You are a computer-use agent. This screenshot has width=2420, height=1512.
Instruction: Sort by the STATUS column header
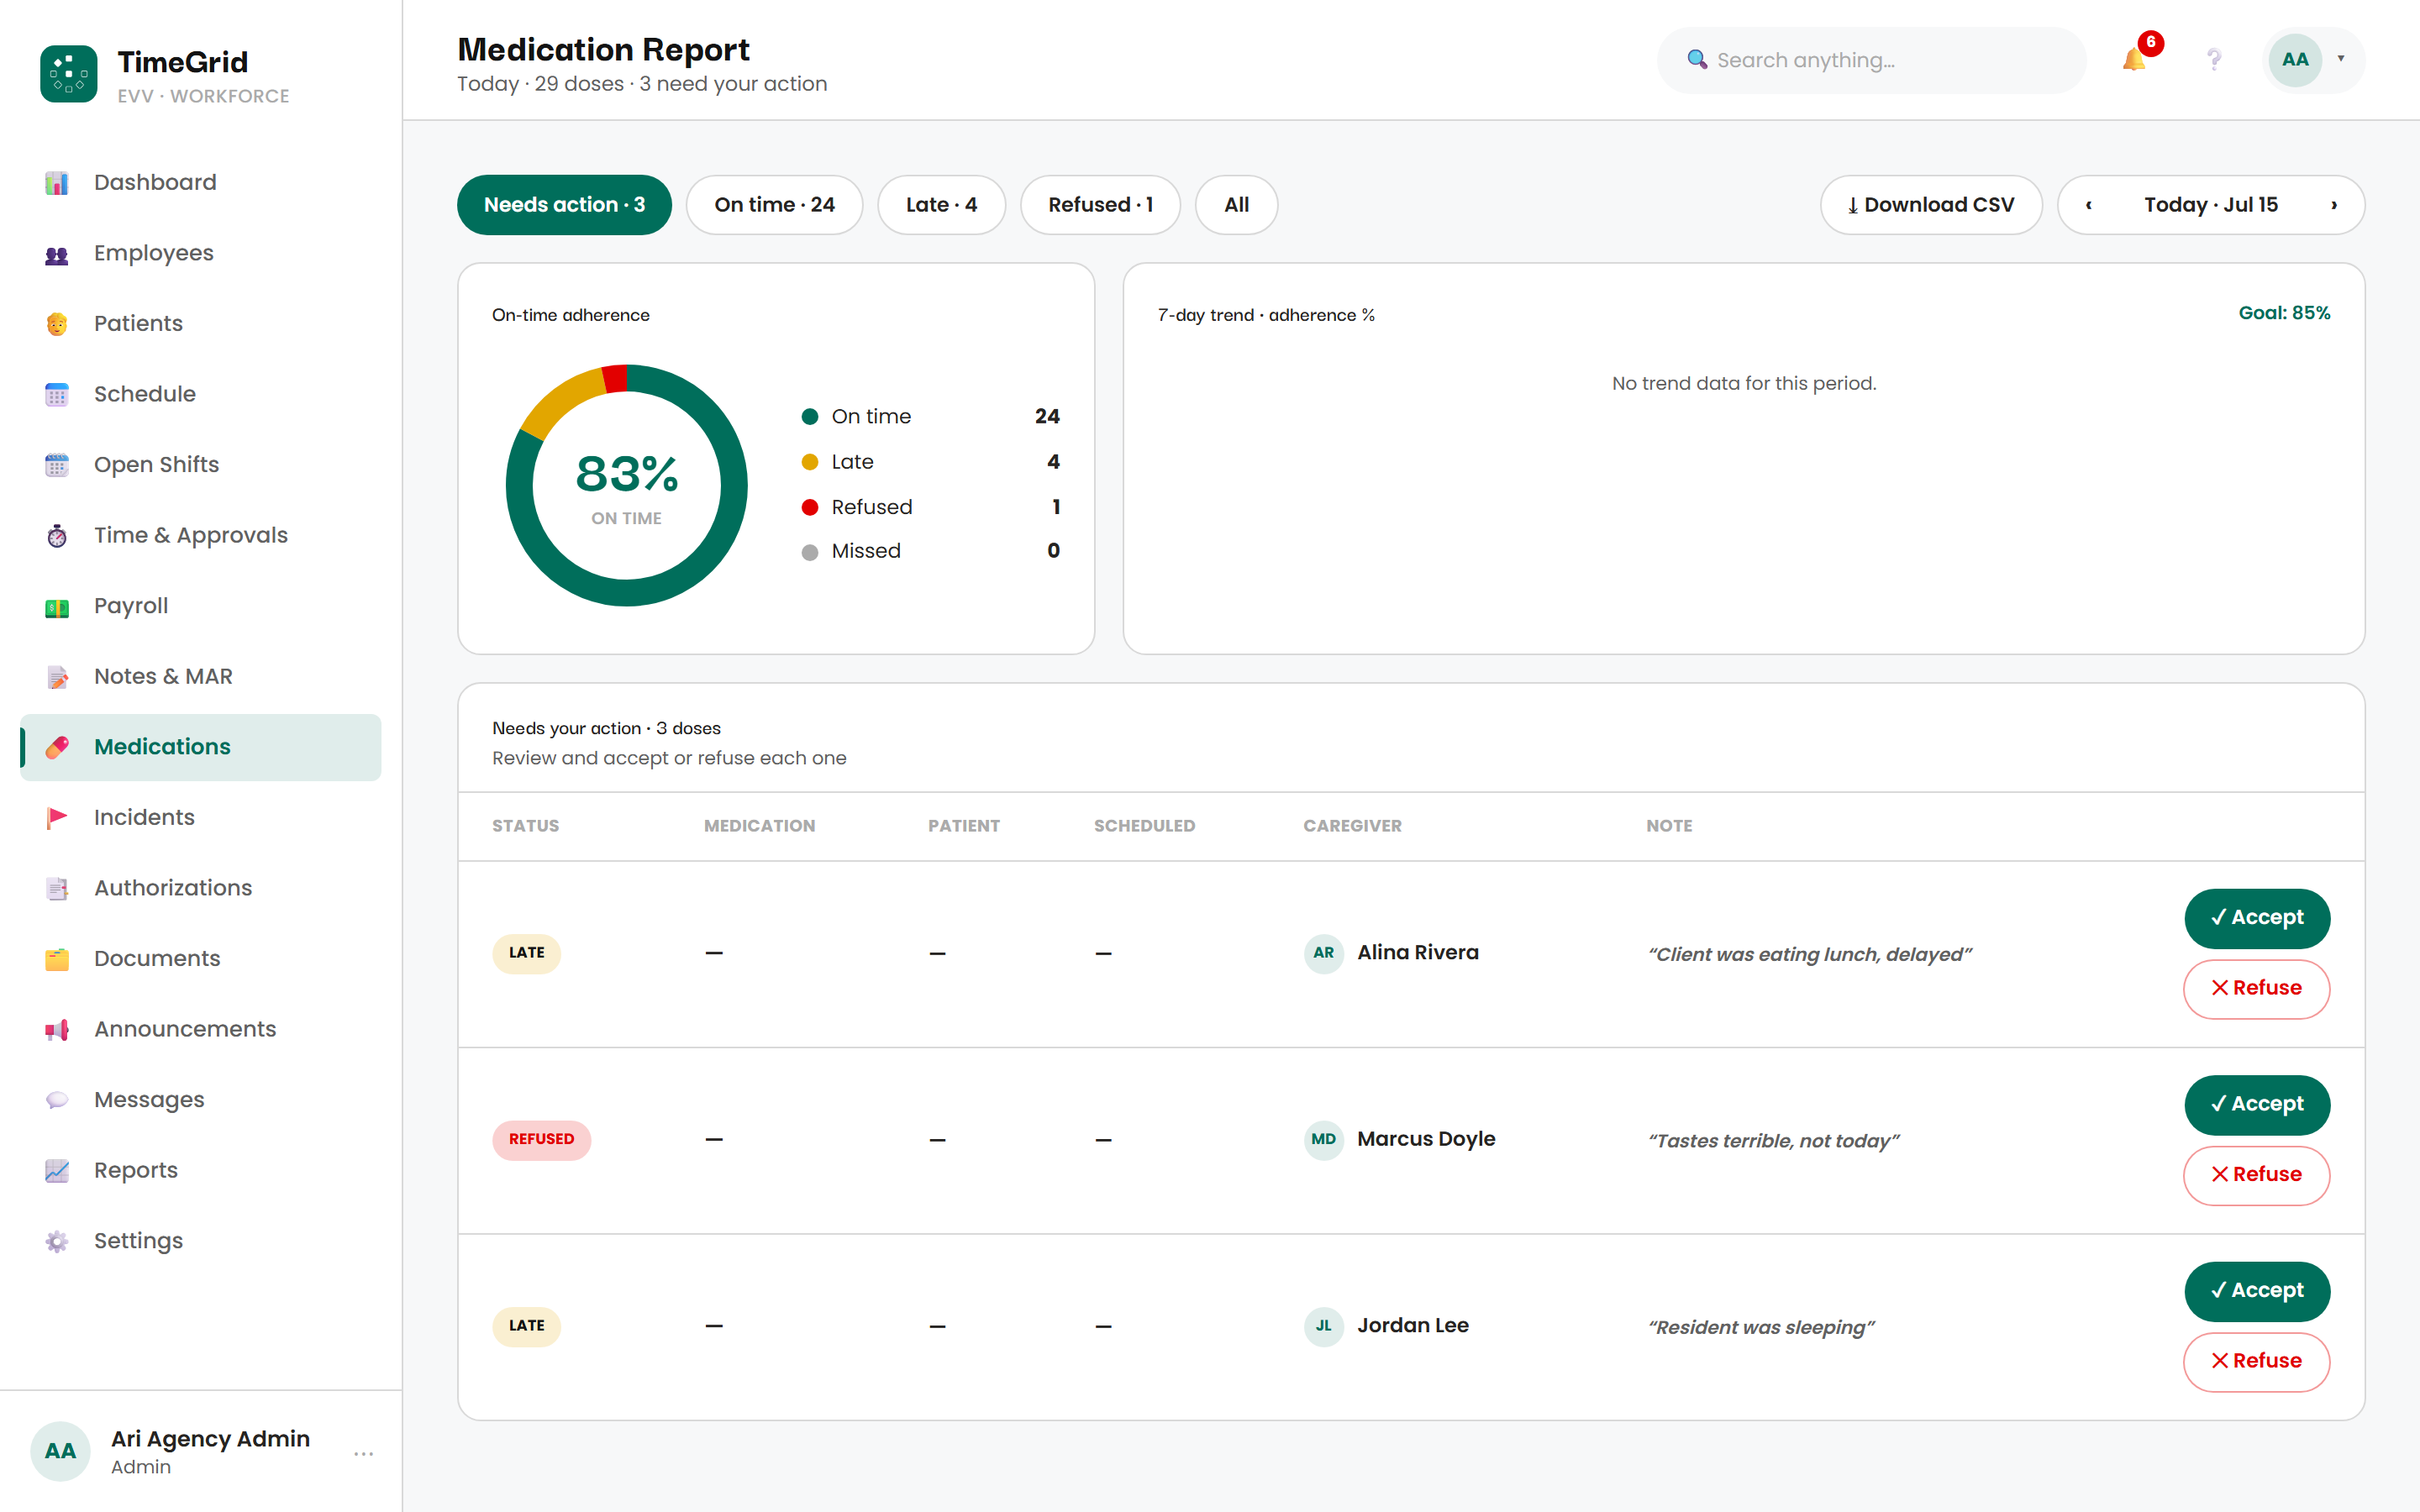525,826
